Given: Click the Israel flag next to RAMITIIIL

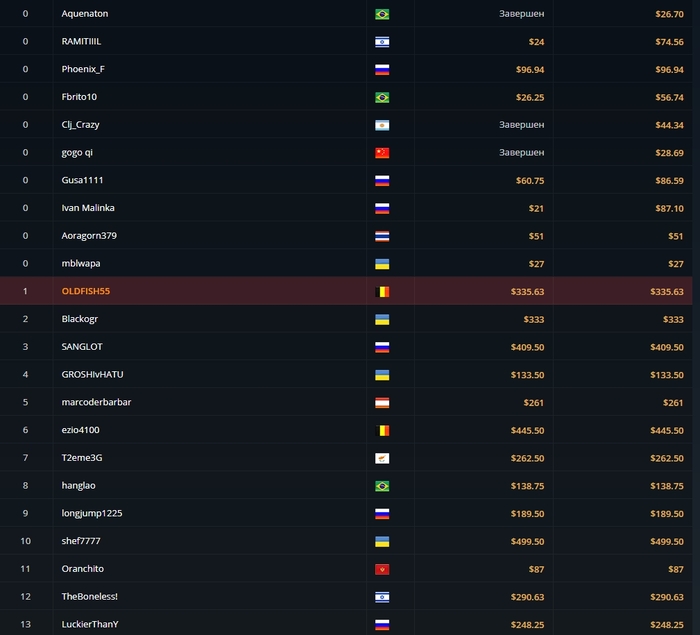Looking at the screenshot, I should [381, 42].
